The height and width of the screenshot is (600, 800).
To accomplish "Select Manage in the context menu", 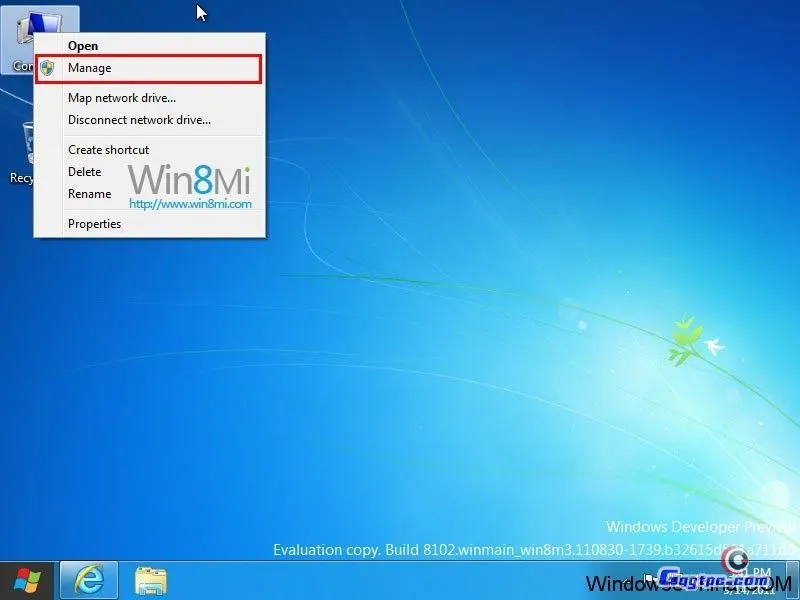I will [89, 68].
